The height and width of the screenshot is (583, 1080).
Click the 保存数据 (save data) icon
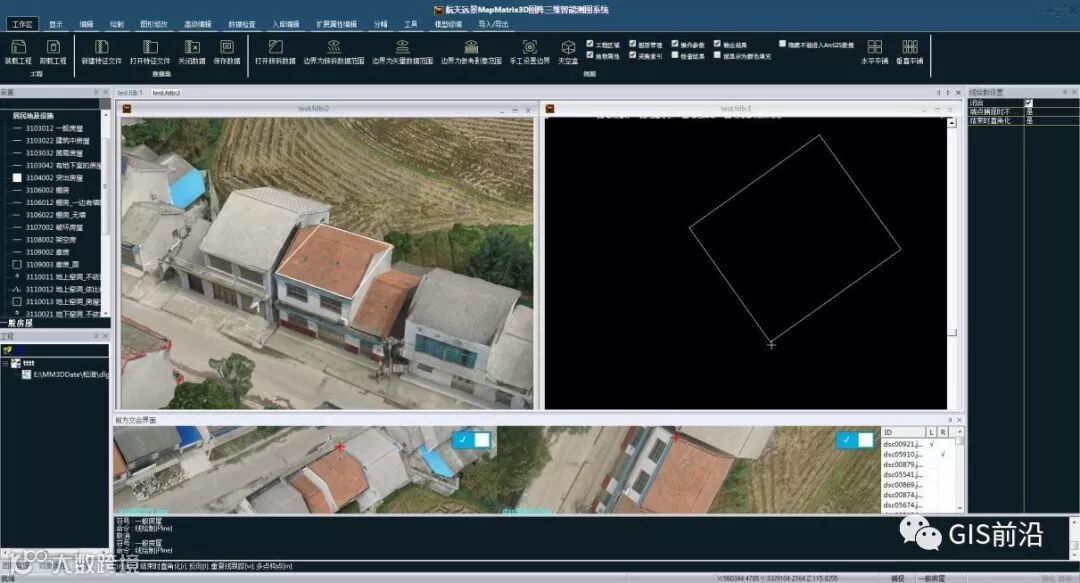(x=227, y=47)
